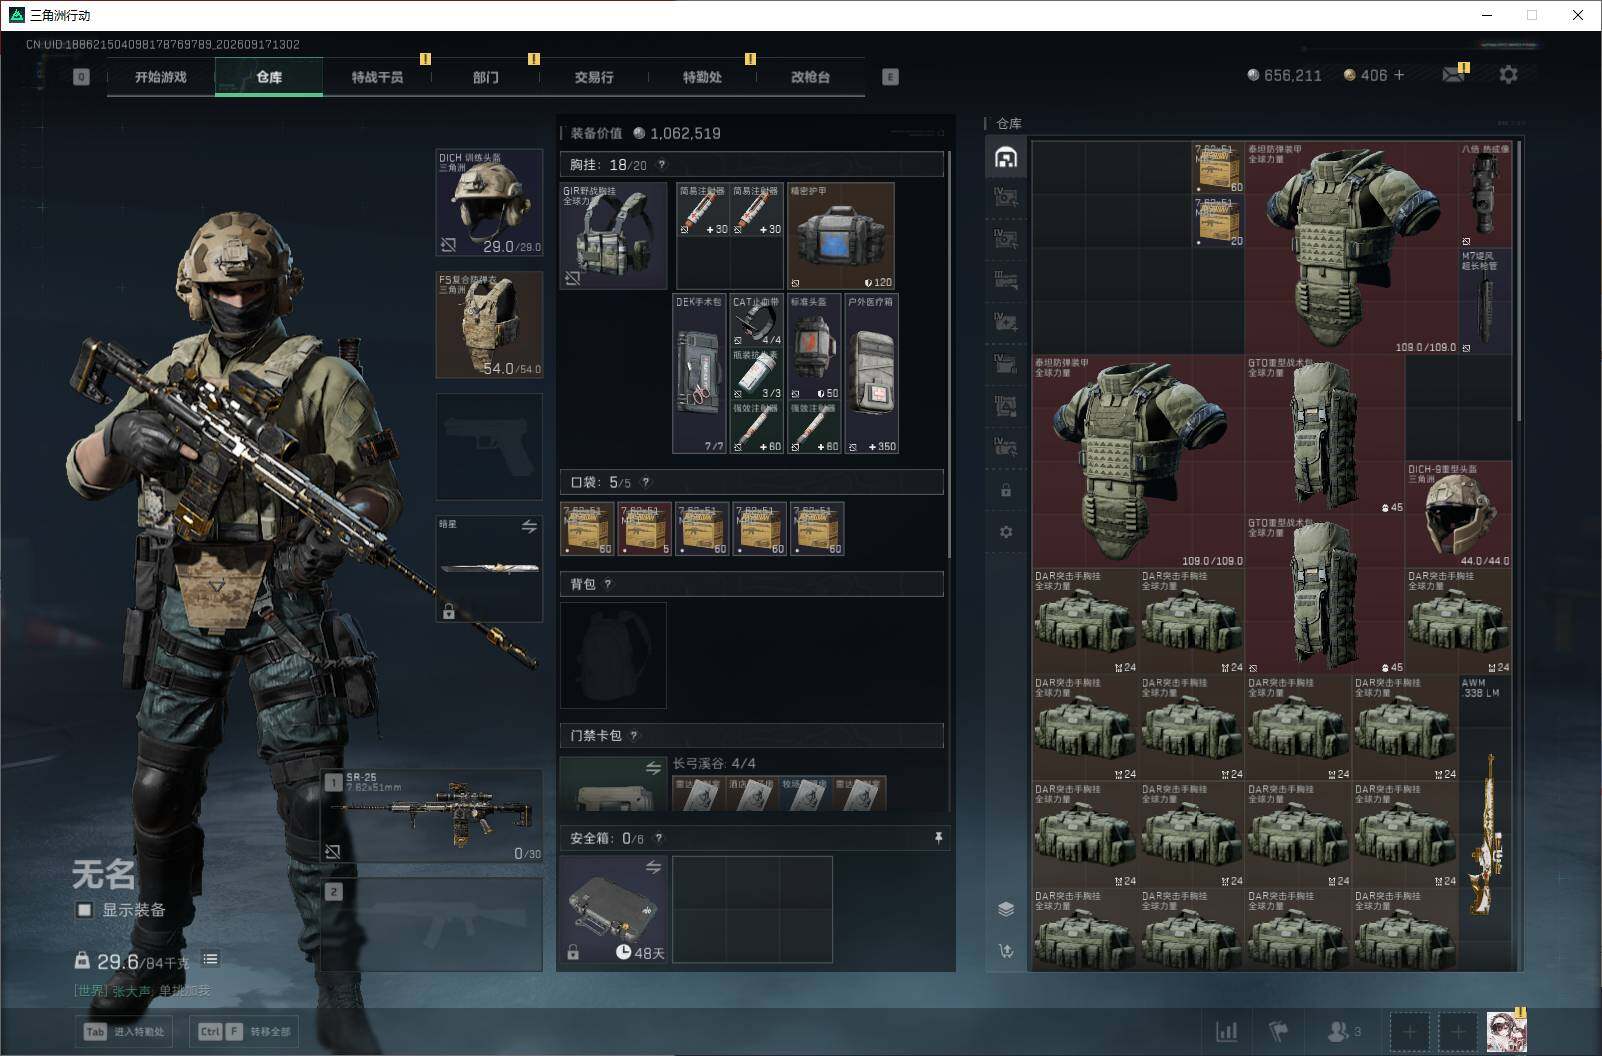The image size is (1602, 1056).
Task: Open the statistics bar-chart icon at bottom
Action: pyautogui.click(x=1226, y=1031)
